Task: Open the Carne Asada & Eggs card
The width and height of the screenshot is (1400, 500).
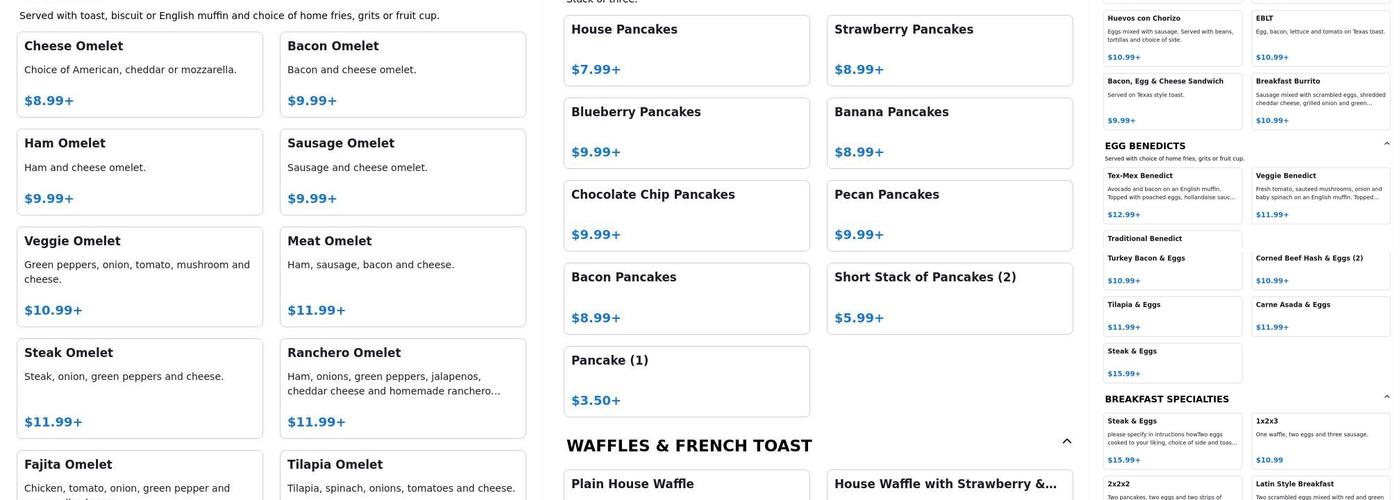Action: [1321, 315]
